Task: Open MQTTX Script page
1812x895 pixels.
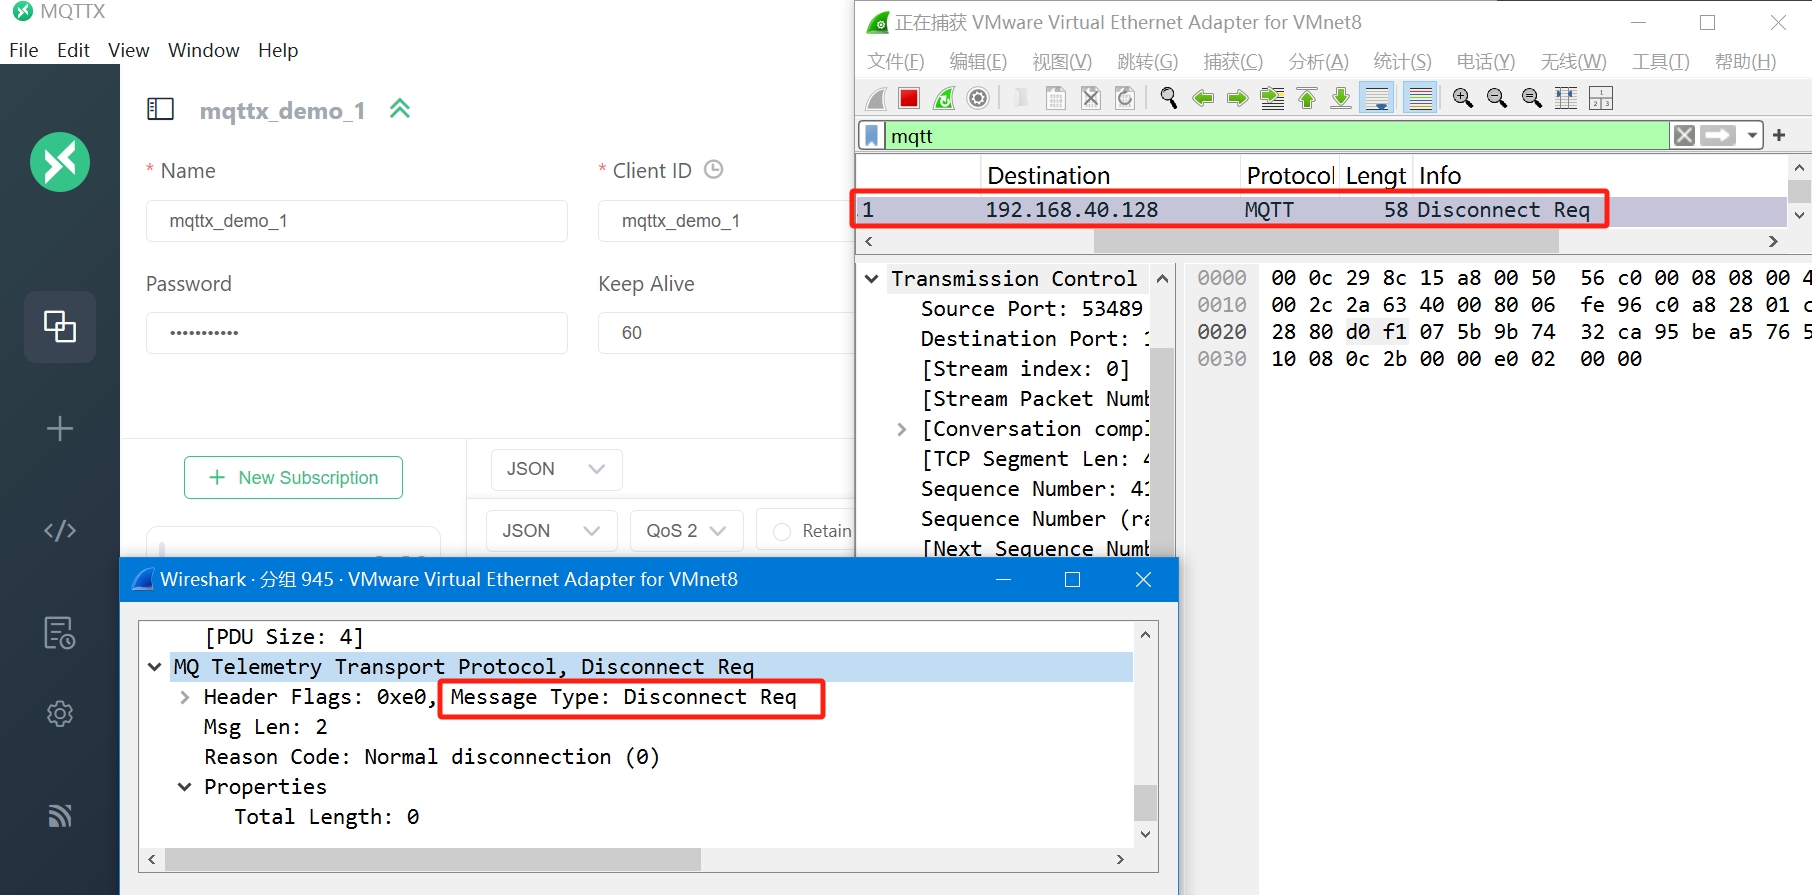Action: (60, 530)
